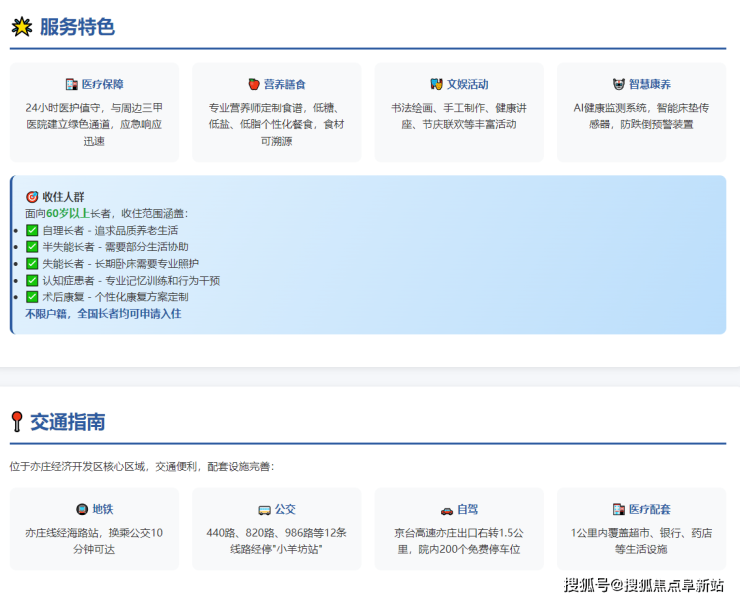Click the sparkle icon beside 服务特色 heading

pos(21,27)
